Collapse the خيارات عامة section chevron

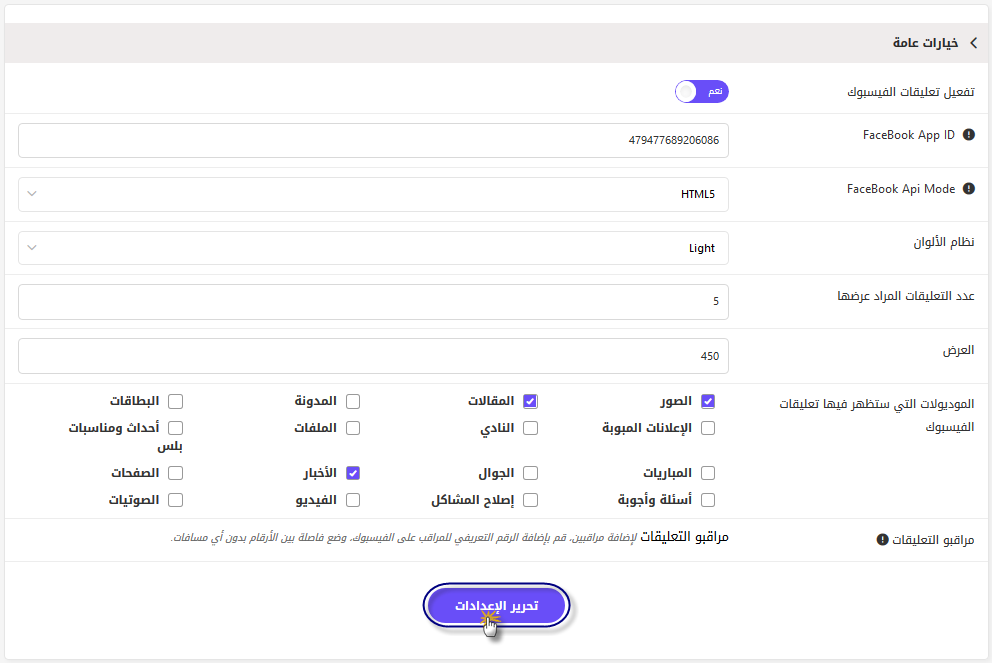tap(974, 42)
